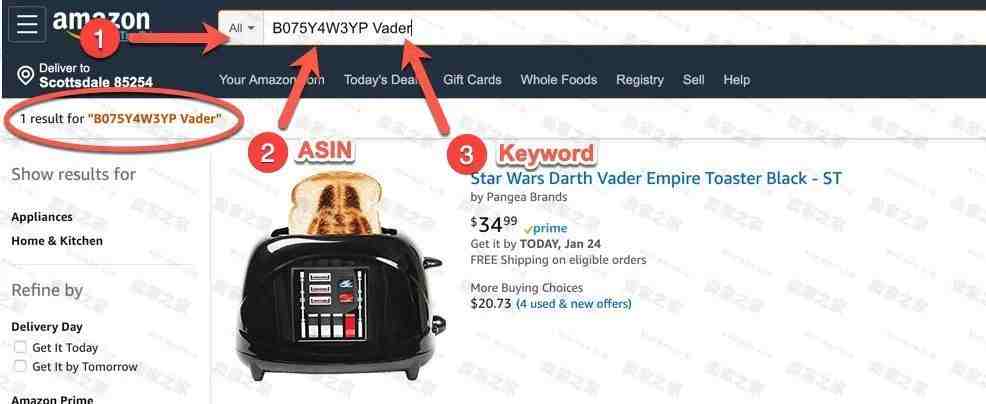View the 4 used & new offers
986x404 pixels.
point(573,304)
